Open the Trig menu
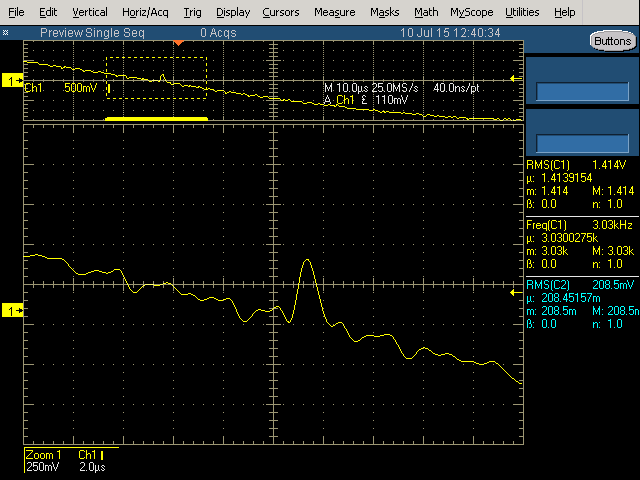The height and width of the screenshot is (480, 640). click(x=193, y=13)
